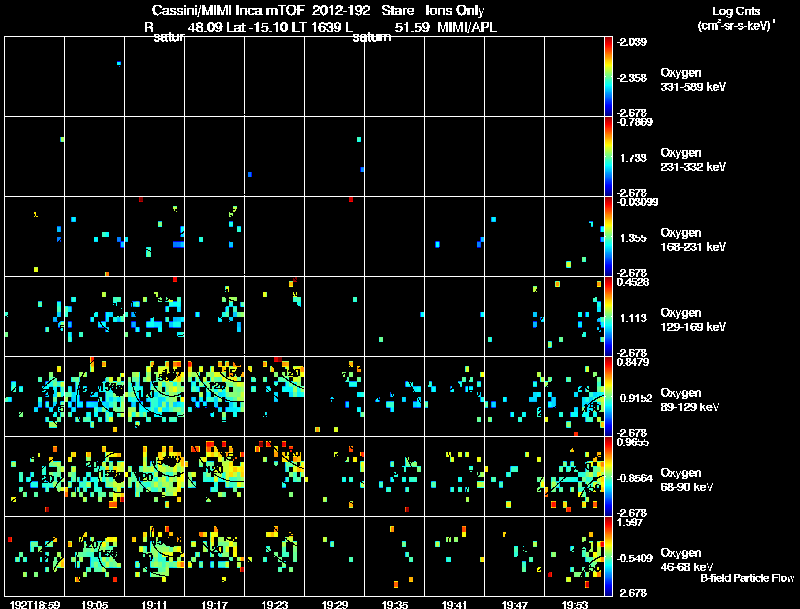
Task: Click the '1.597' color scale value
Action: pyautogui.click(x=630, y=522)
